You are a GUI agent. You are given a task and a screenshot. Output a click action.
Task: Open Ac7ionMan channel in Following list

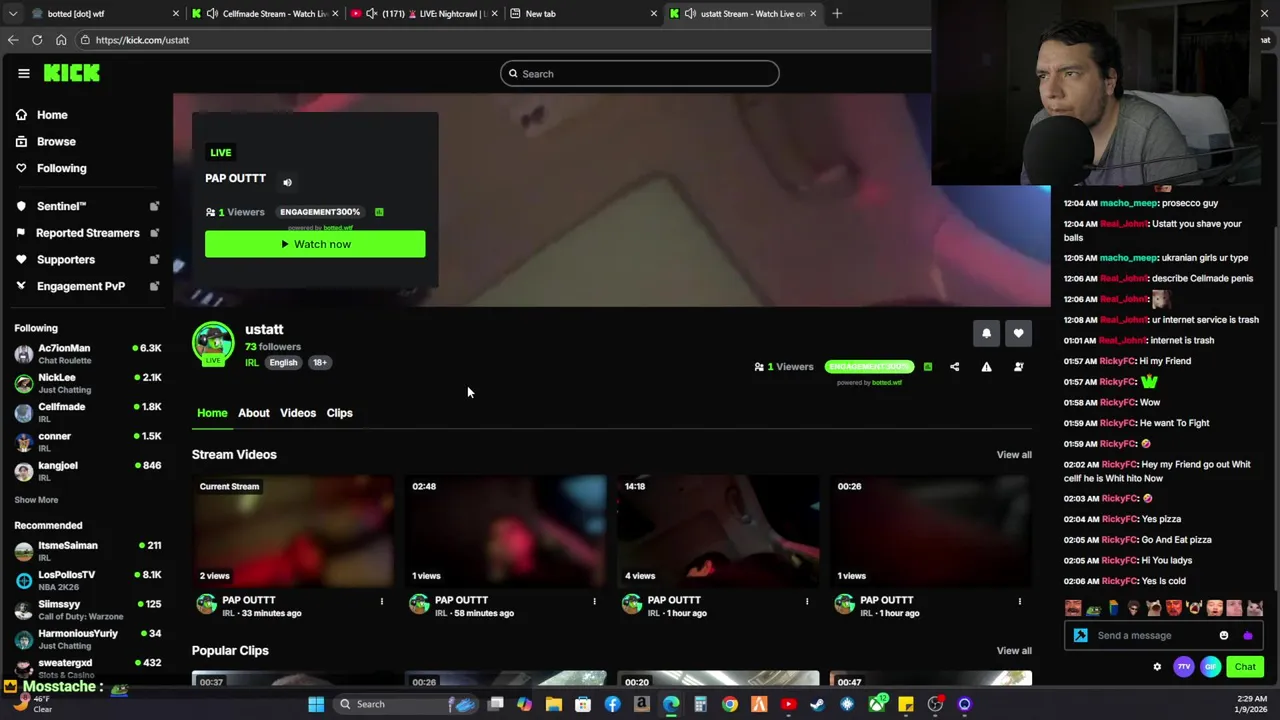pos(88,354)
